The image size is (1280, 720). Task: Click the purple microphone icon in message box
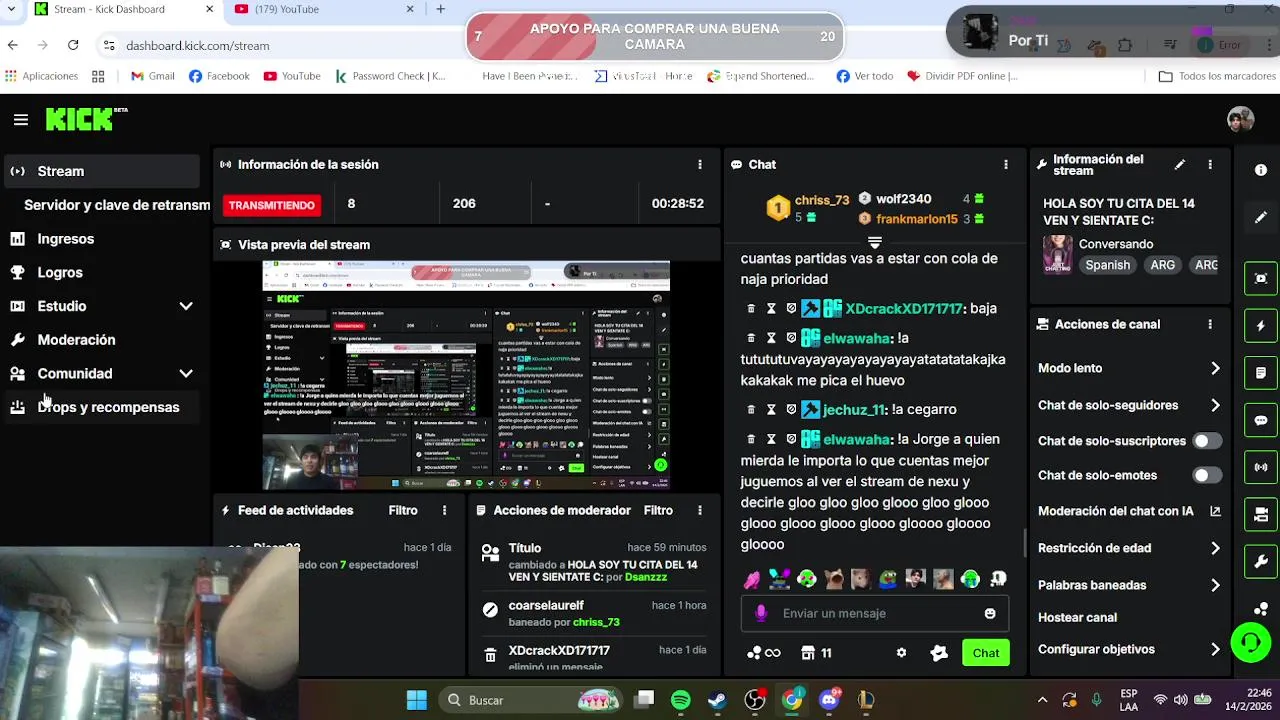pyautogui.click(x=761, y=613)
